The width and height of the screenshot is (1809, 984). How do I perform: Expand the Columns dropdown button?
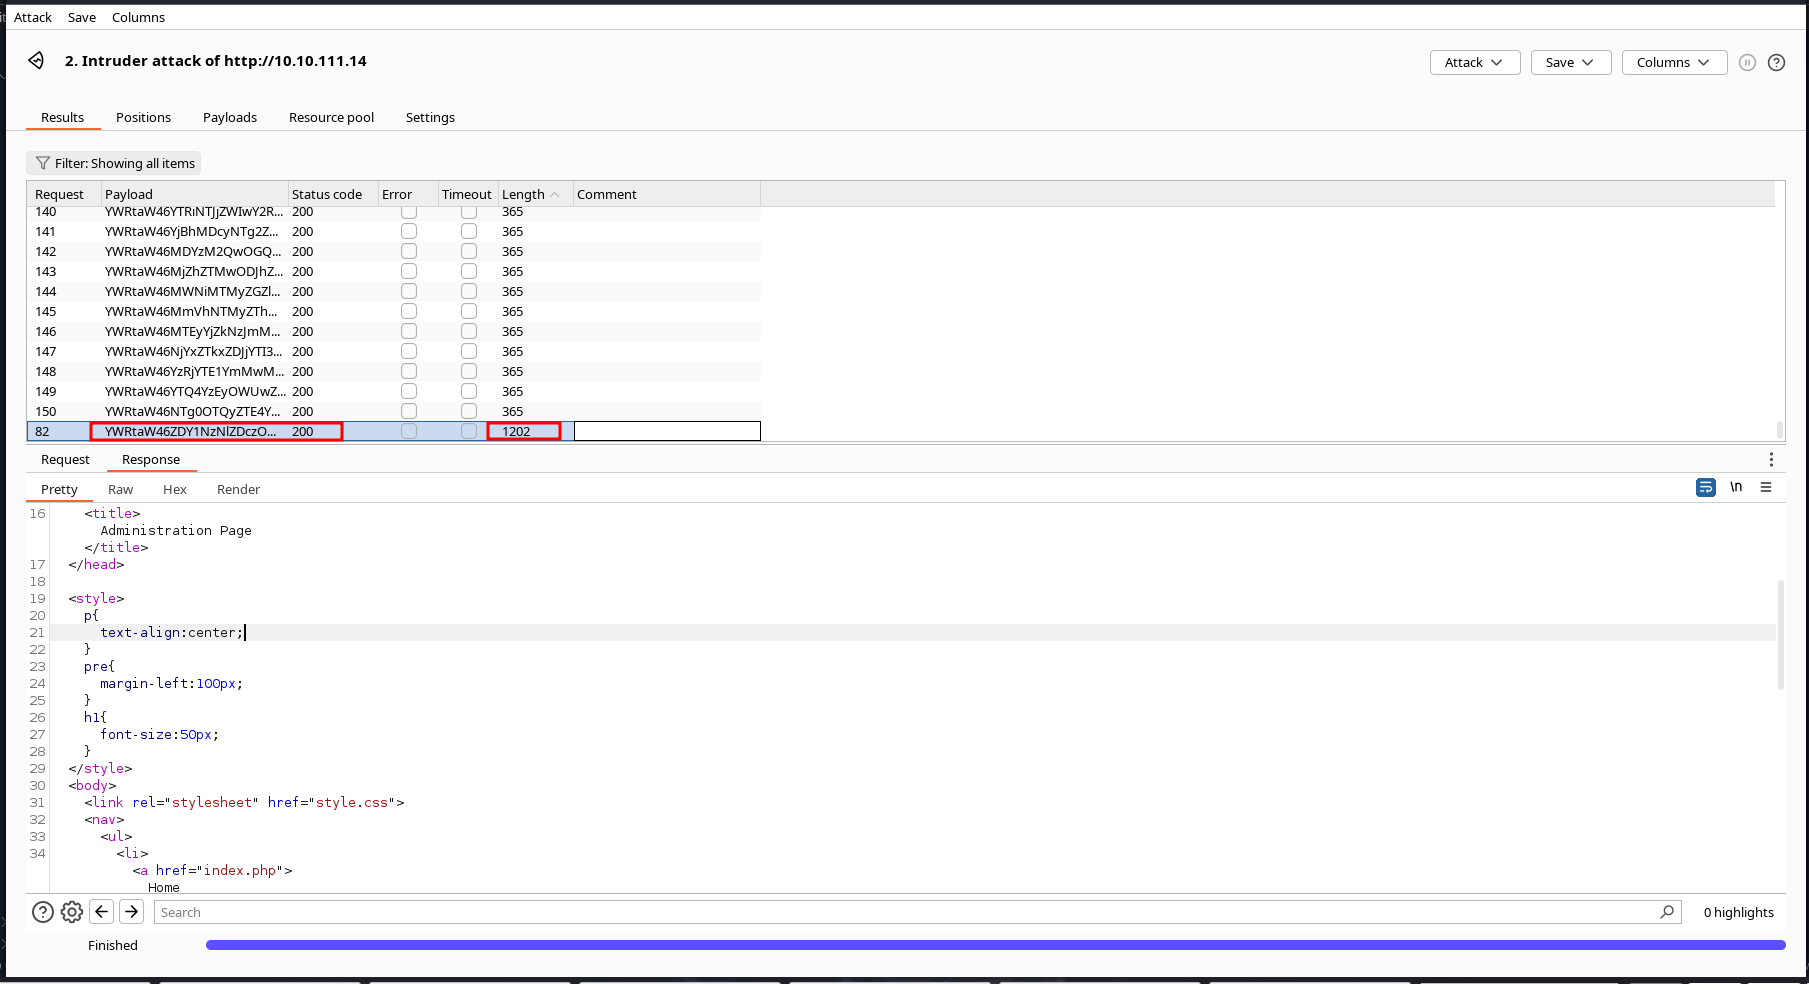click(x=1673, y=62)
